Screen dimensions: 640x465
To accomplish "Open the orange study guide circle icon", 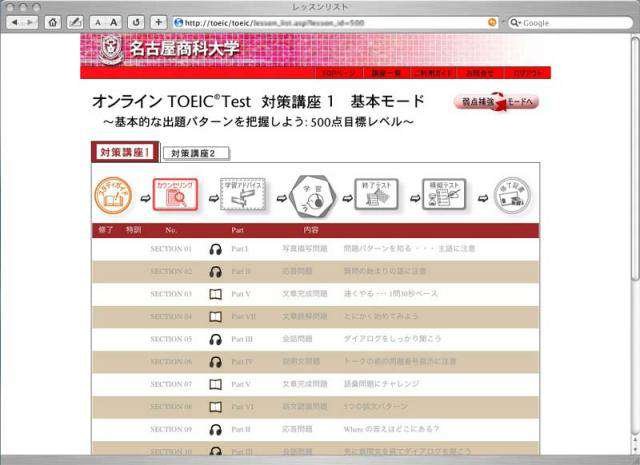I will point(113,196).
